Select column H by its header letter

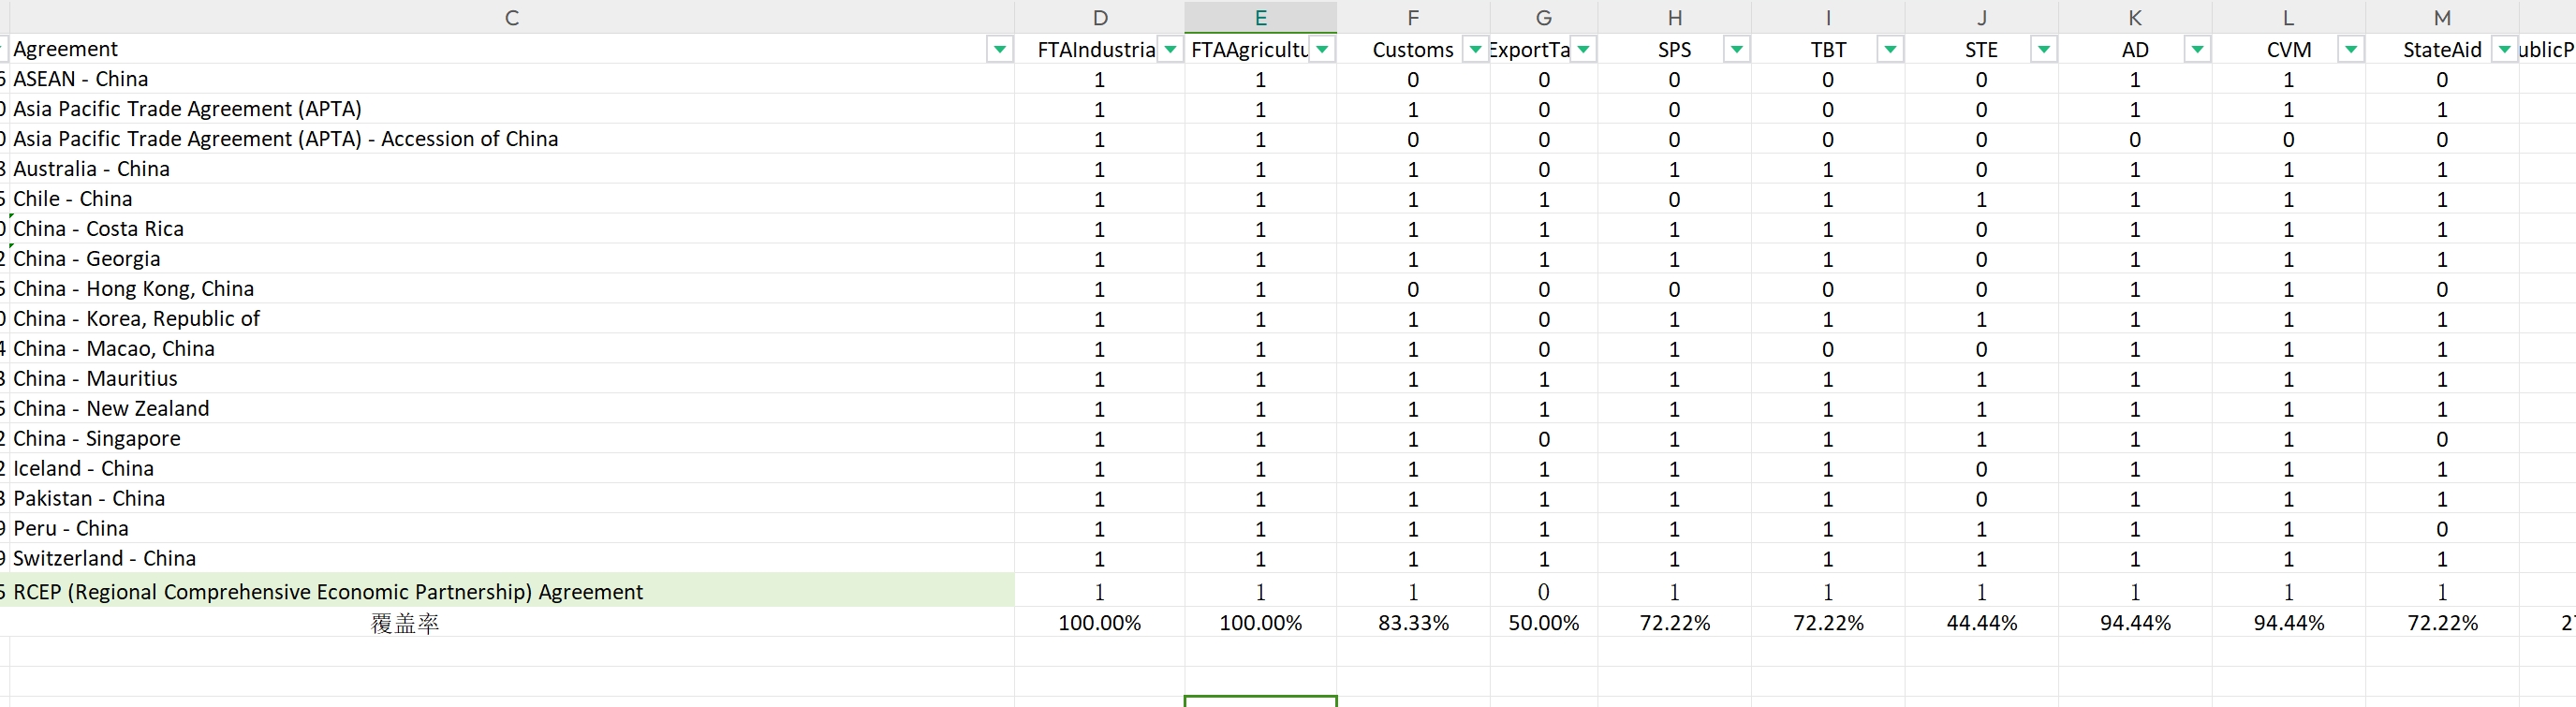tap(1675, 17)
